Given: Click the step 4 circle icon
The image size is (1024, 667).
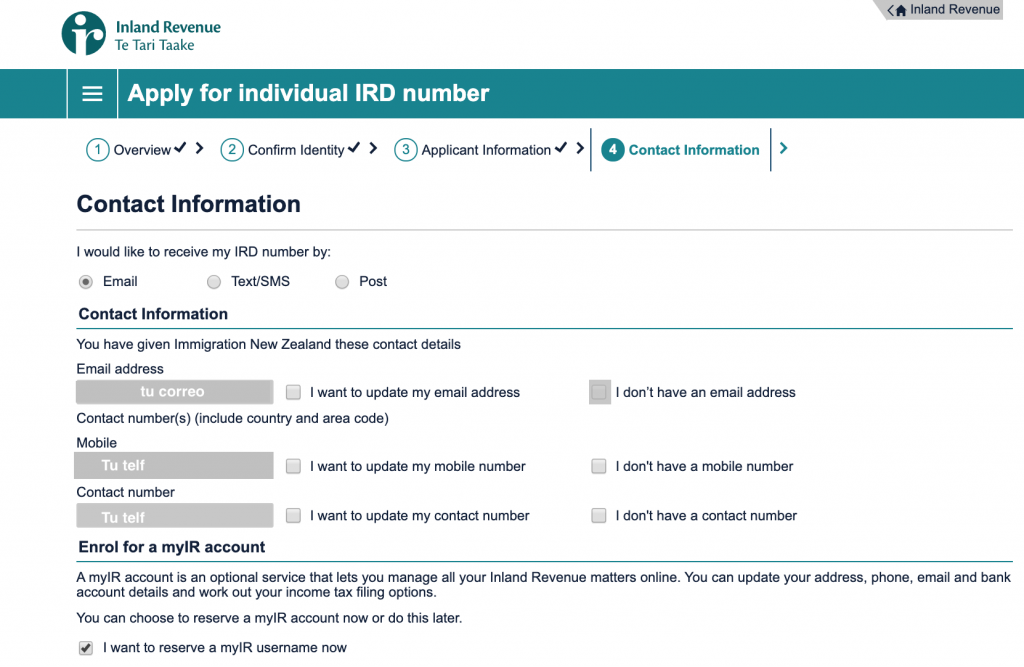Looking at the screenshot, I should click(612, 150).
